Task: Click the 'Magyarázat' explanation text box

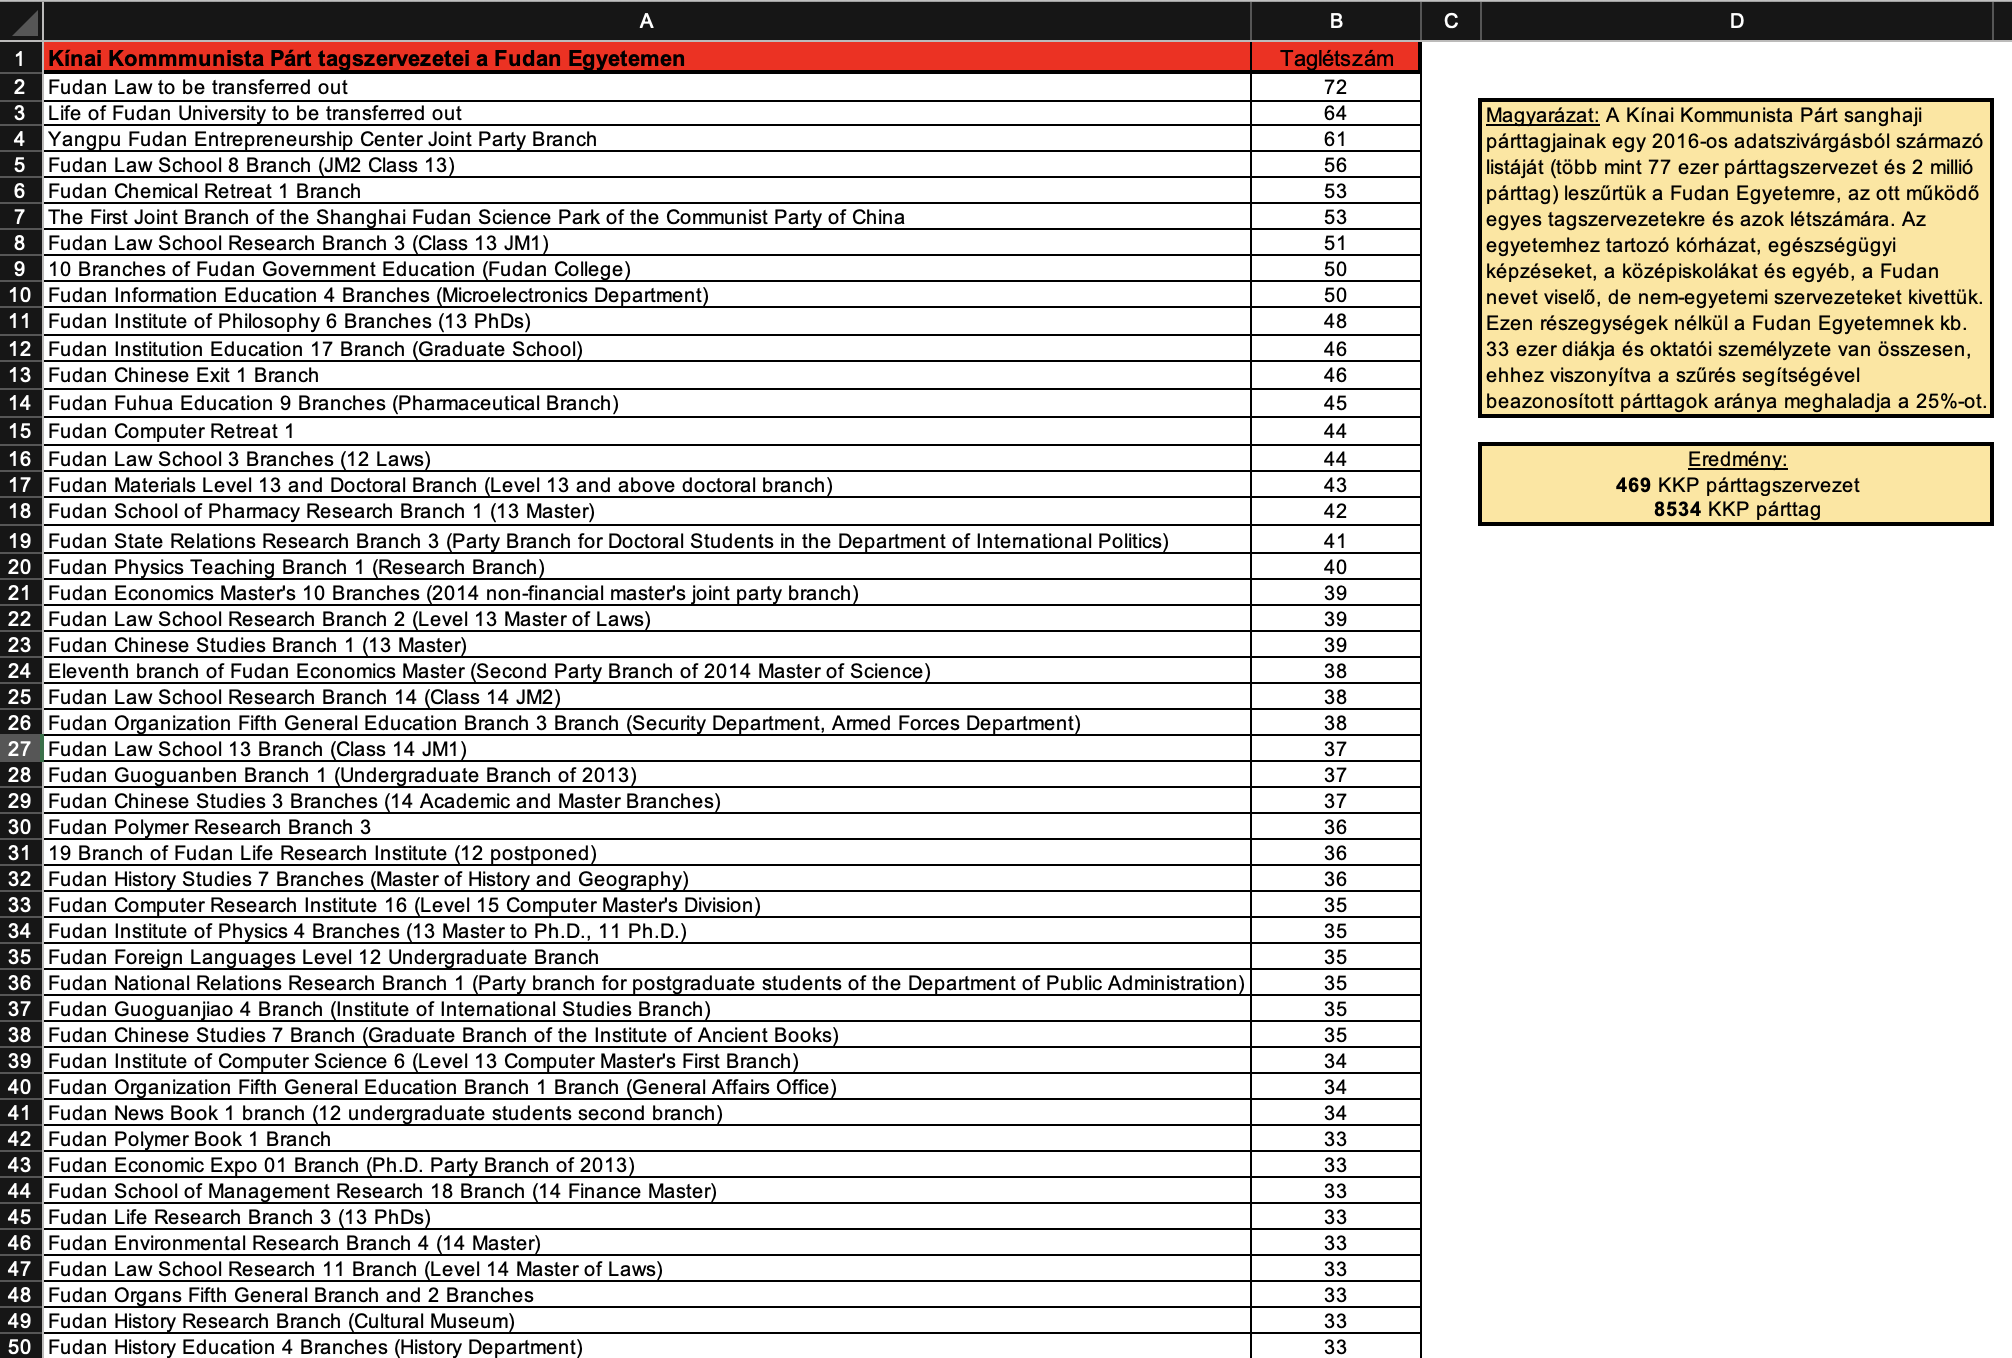Action: [x=1736, y=258]
